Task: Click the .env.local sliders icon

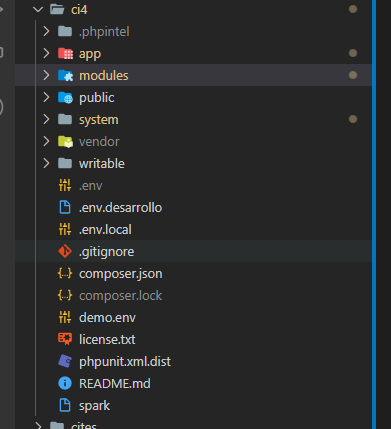Action: point(65,229)
